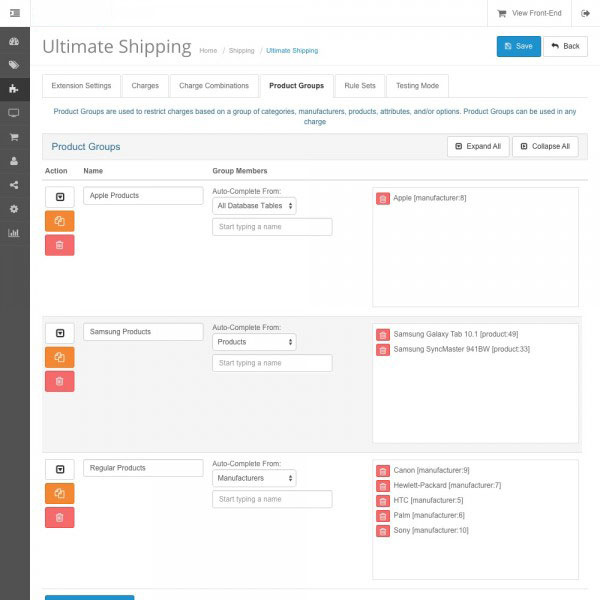Copy the Samsung Products group
600x600 pixels.
pos(59,357)
